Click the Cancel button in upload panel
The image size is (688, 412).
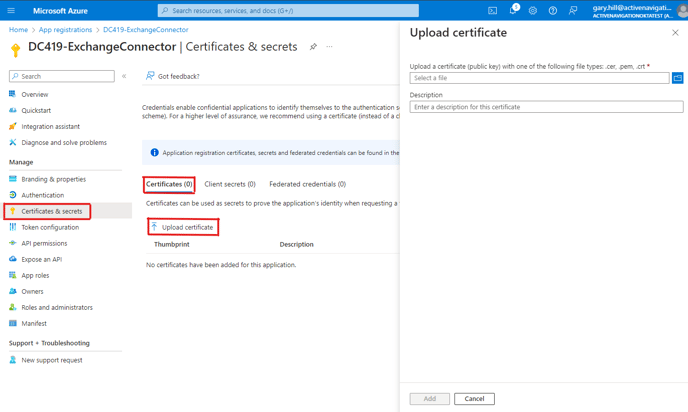click(474, 399)
